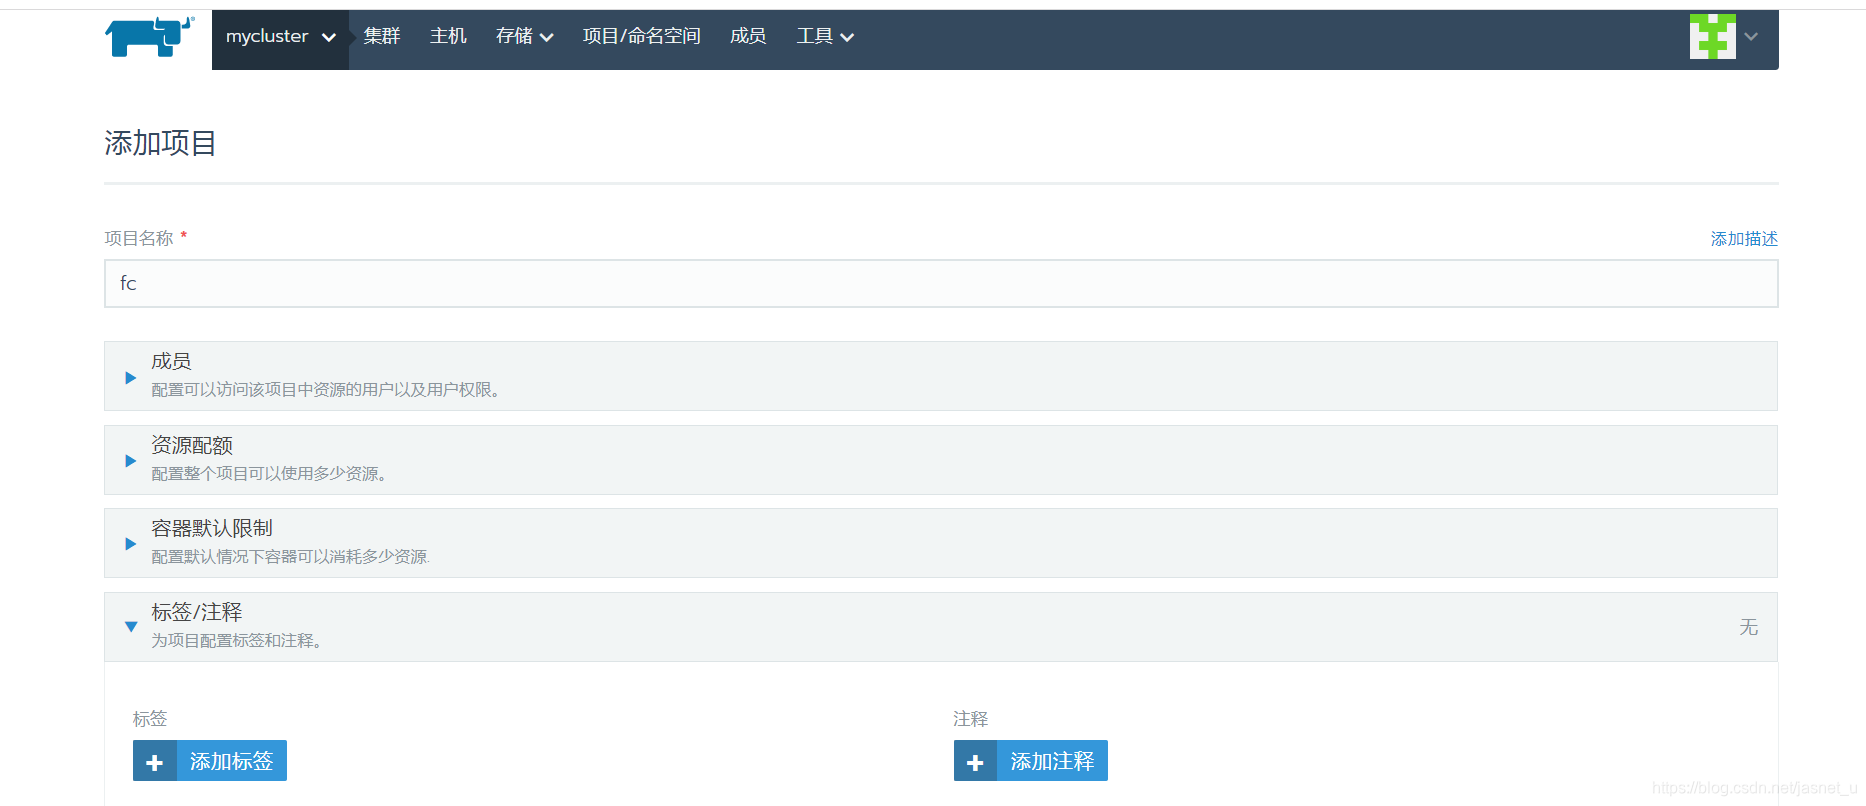Image resolution: width=1866 pixels, height=806 pixels.
Task: Open the 成员 navigation item
Action: [748, 37]
